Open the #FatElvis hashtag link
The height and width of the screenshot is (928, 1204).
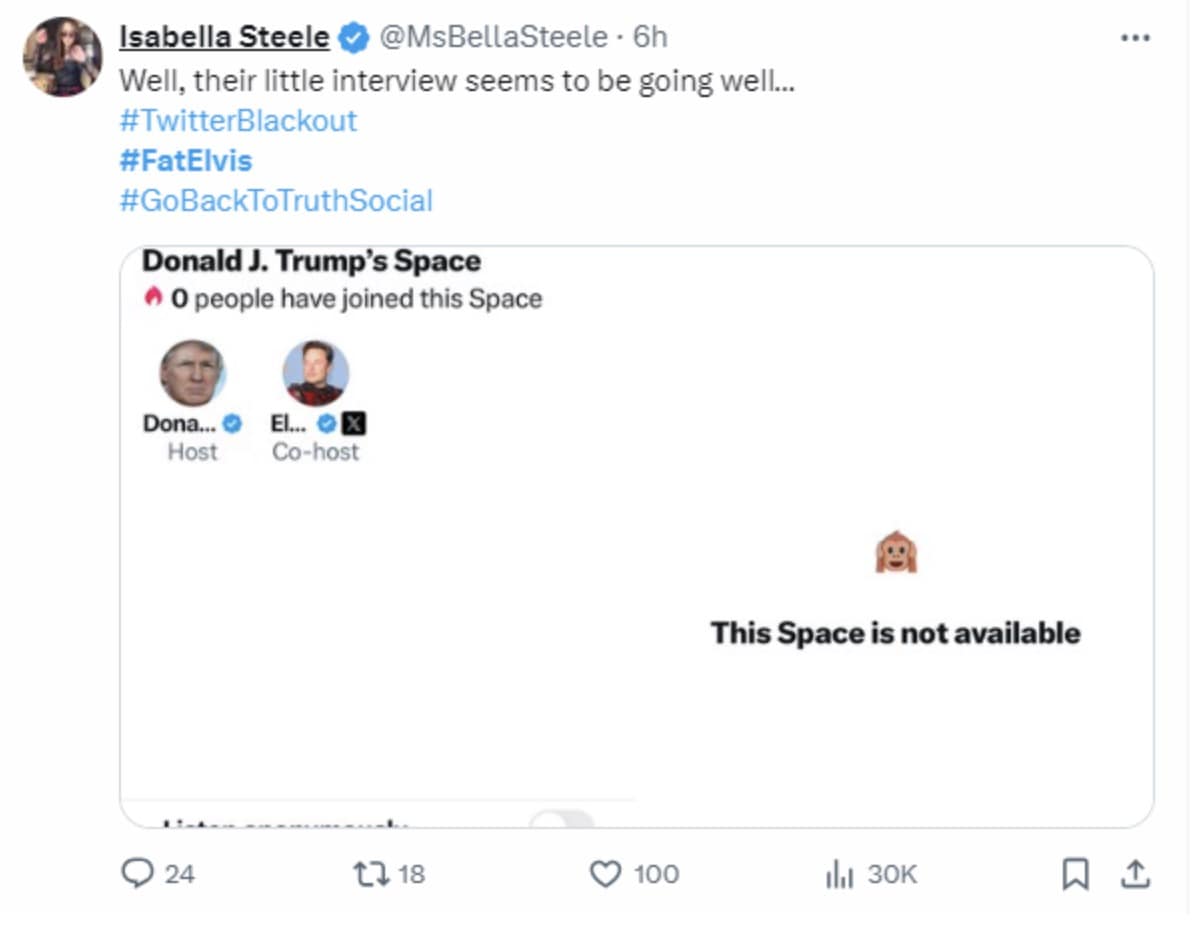click(x=186, y=161)
